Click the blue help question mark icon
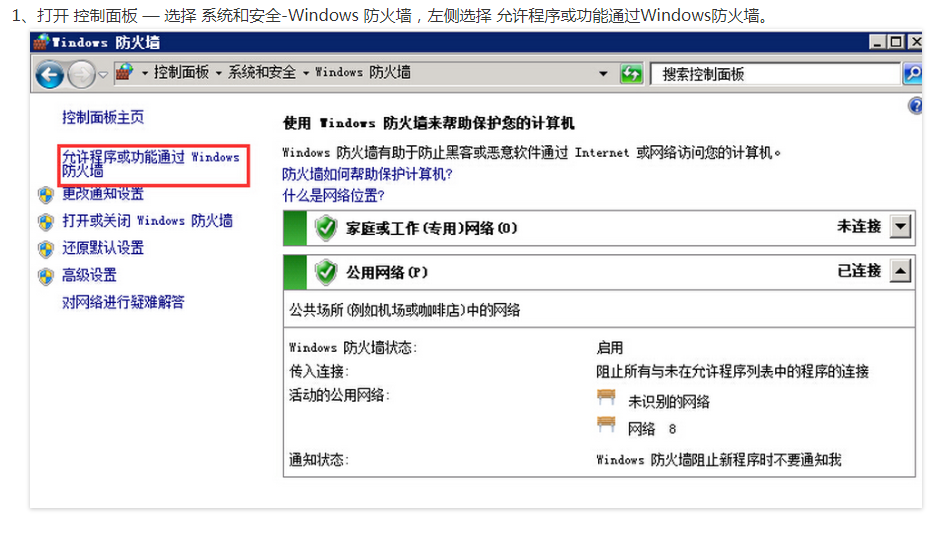Screen dimensions: 952x539 tap(915, 106)
